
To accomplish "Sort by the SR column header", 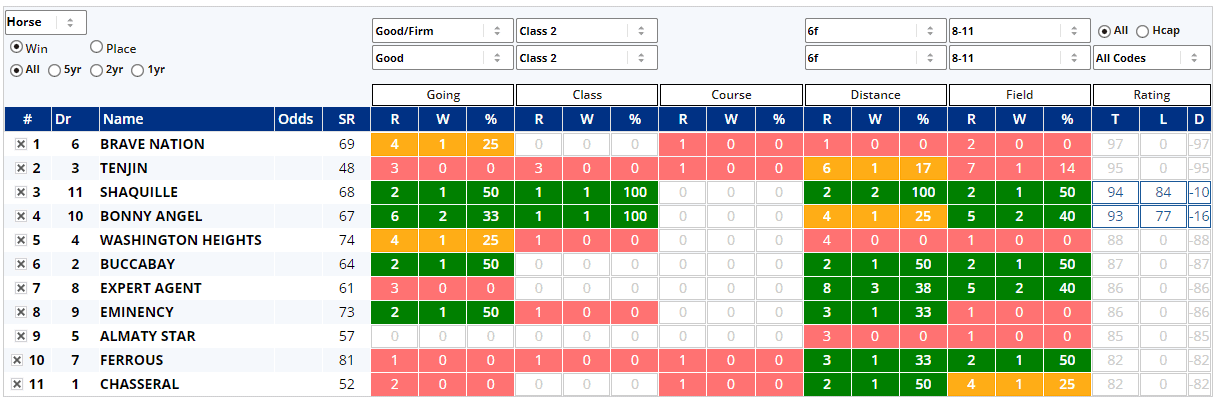I will (x=346, y=120).
